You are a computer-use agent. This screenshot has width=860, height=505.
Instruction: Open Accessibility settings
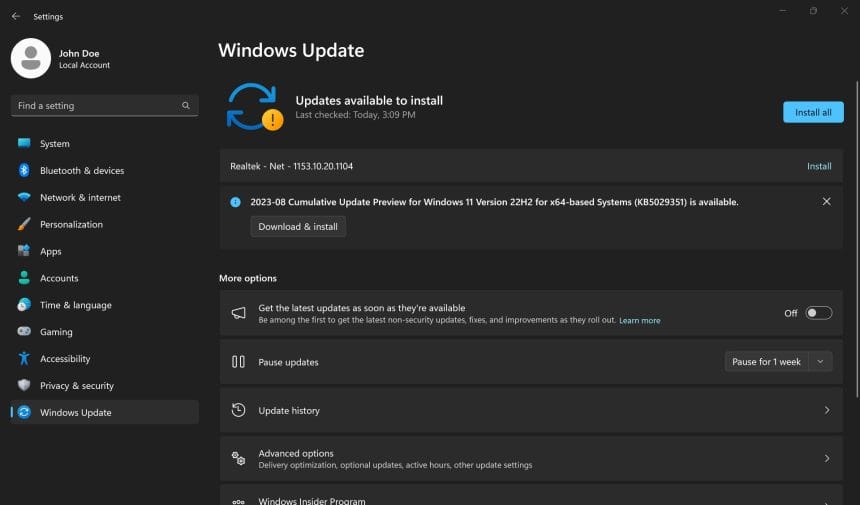[x=64, y=359]
